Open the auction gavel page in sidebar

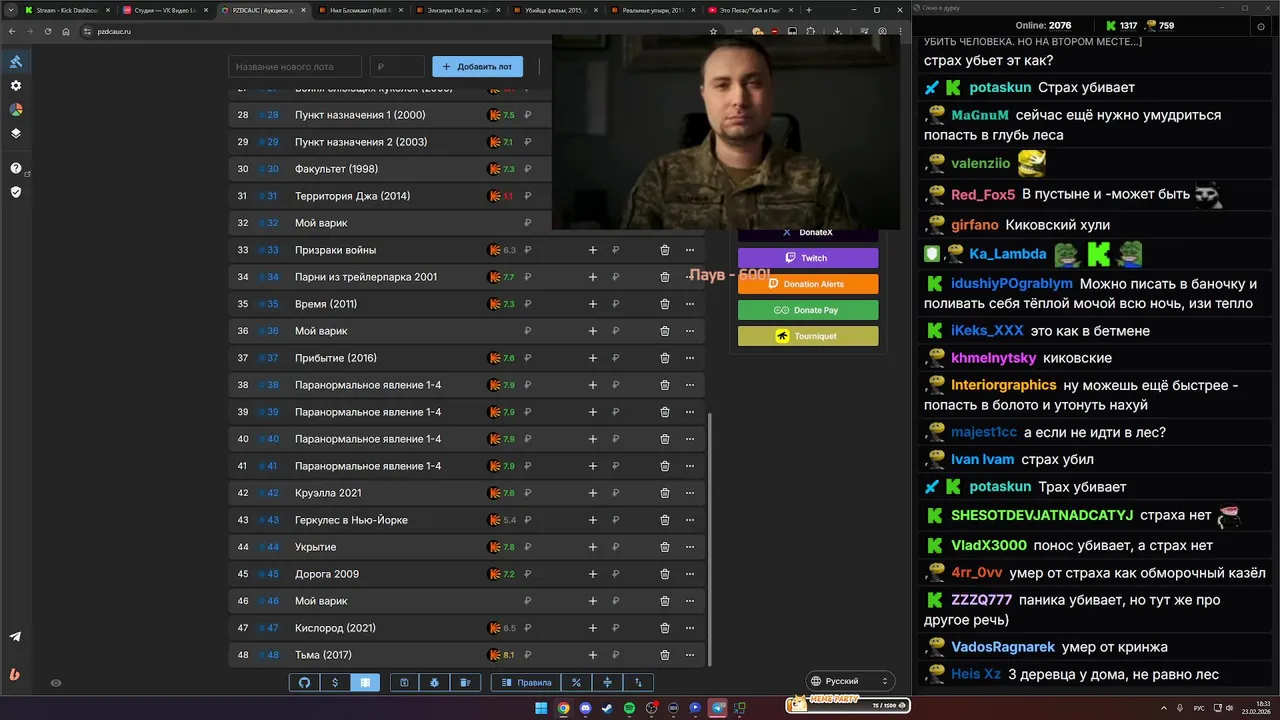click(16, 62)
